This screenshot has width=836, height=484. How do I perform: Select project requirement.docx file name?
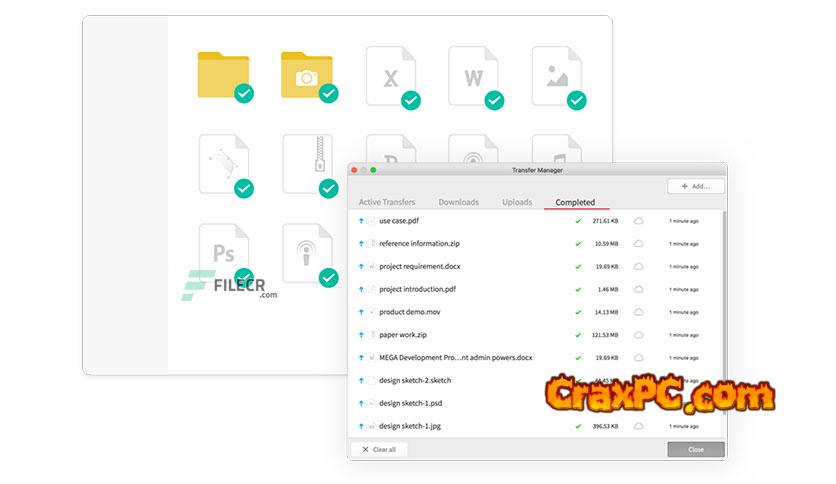[x=420, y=267]
